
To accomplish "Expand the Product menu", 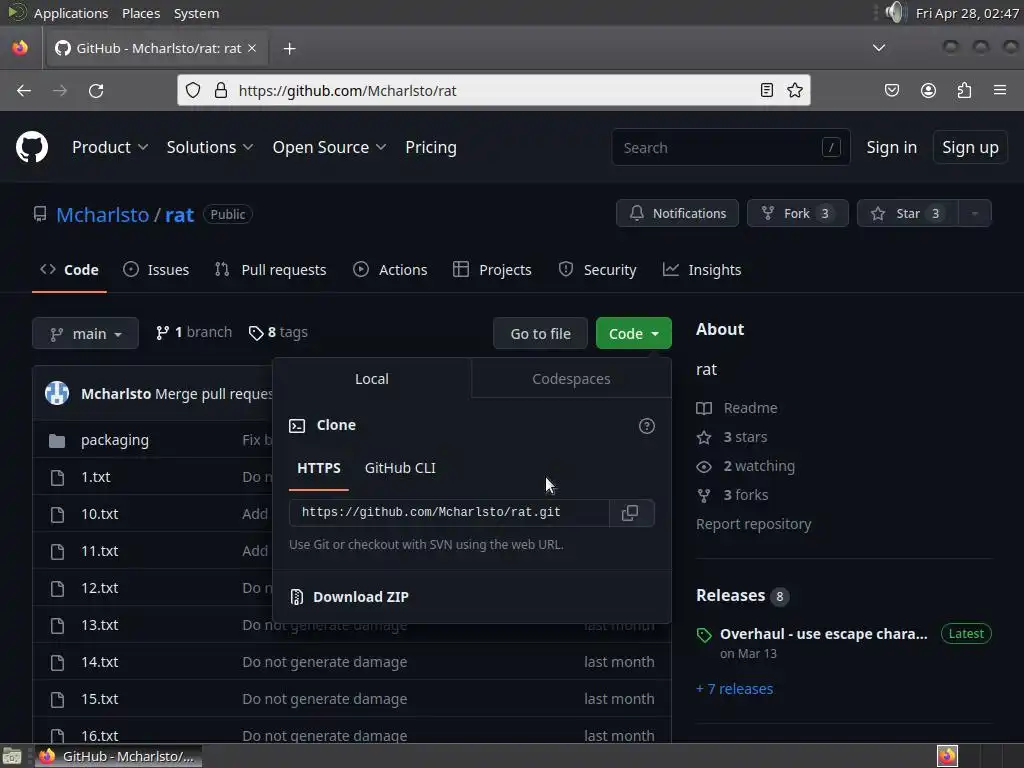I will point(110,148).
